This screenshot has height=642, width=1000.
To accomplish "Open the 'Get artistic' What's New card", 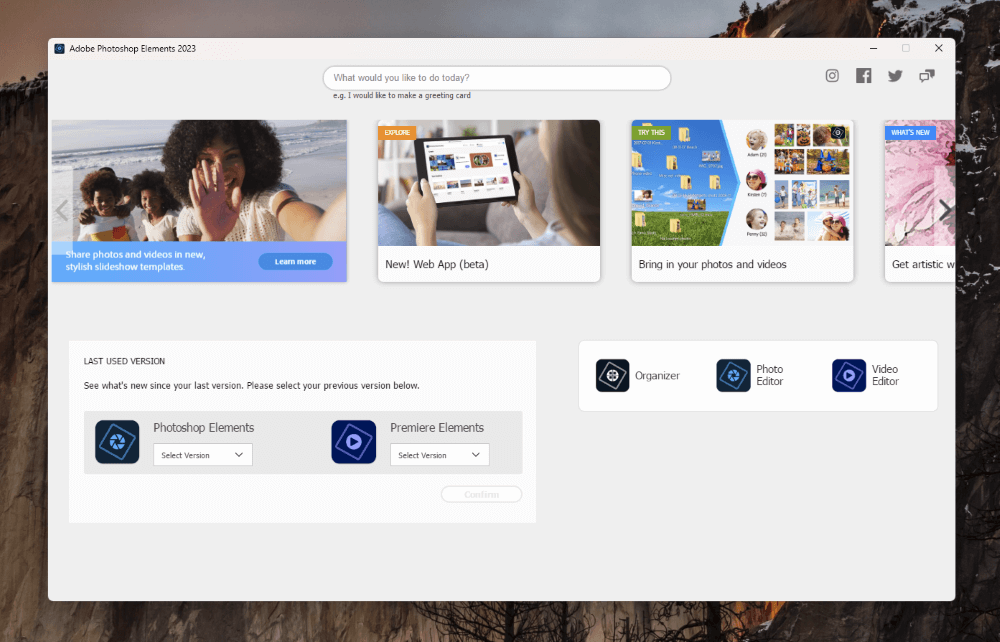I will [920, 201].
